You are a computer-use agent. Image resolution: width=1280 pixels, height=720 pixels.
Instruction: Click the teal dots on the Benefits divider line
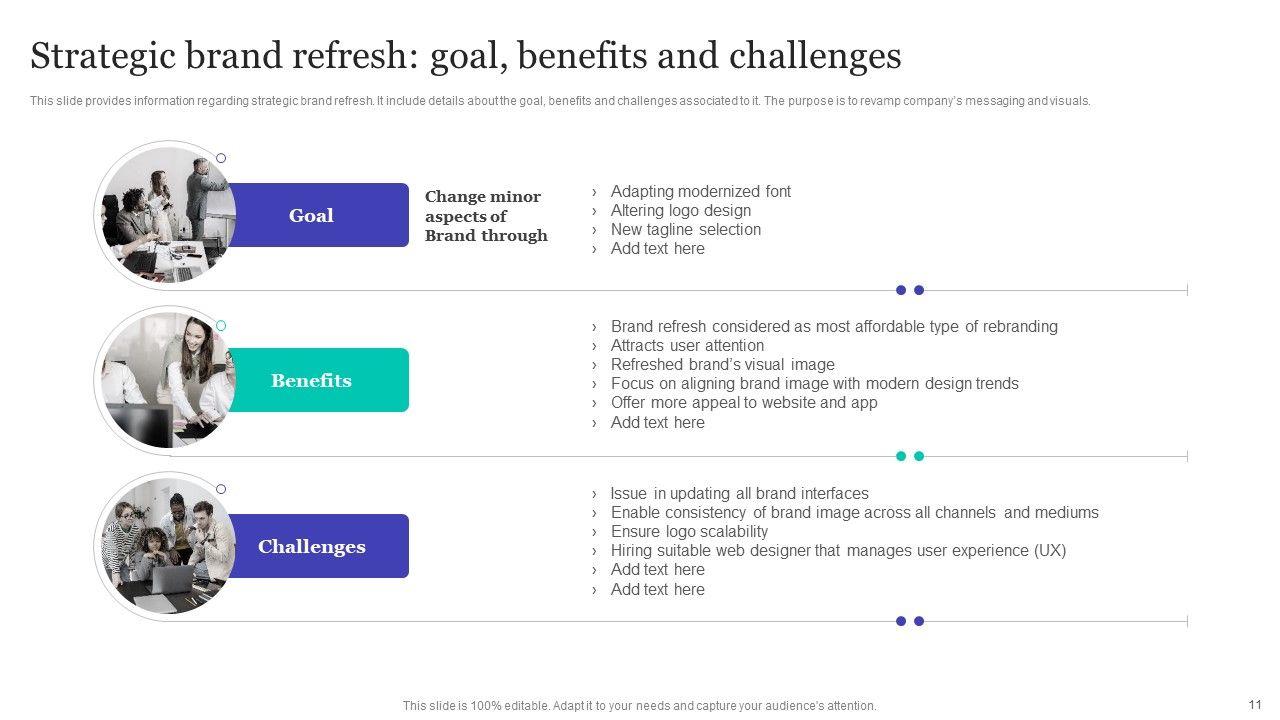(910, 456)
